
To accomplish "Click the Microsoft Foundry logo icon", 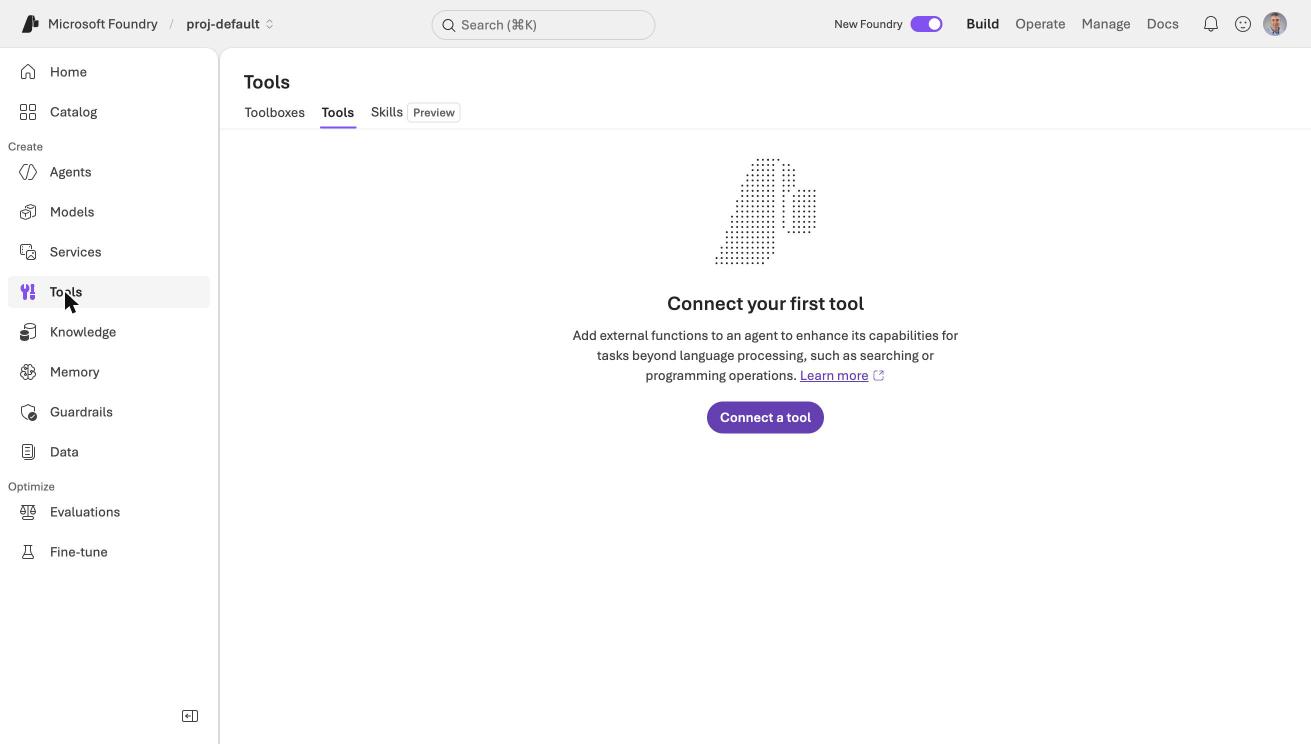I will click(30, 24).
